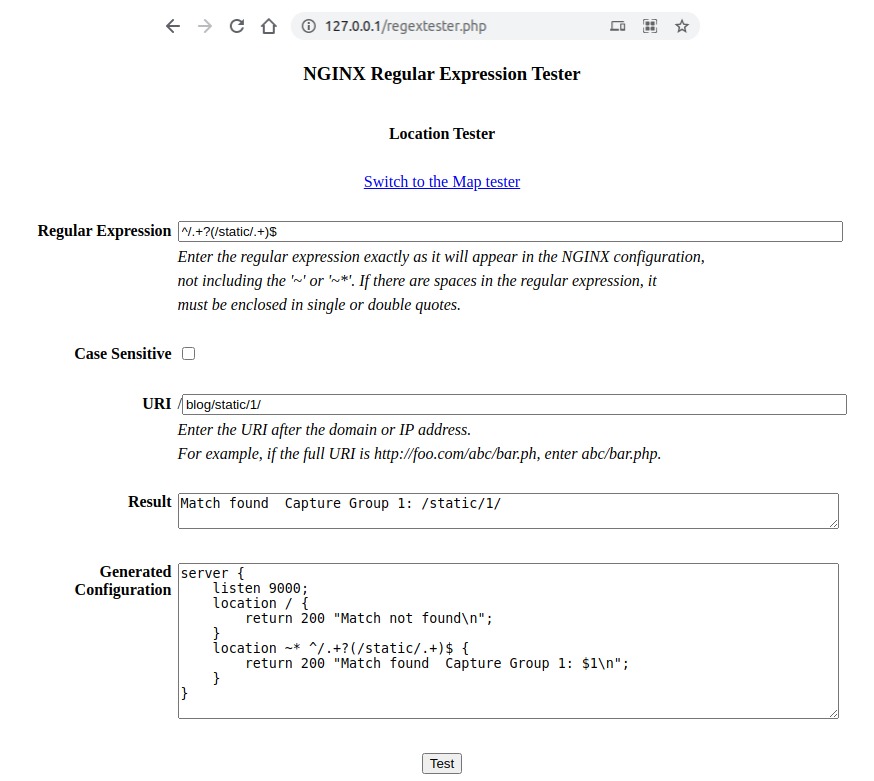Bookmark the page using the star icon

tap(682, 26)
